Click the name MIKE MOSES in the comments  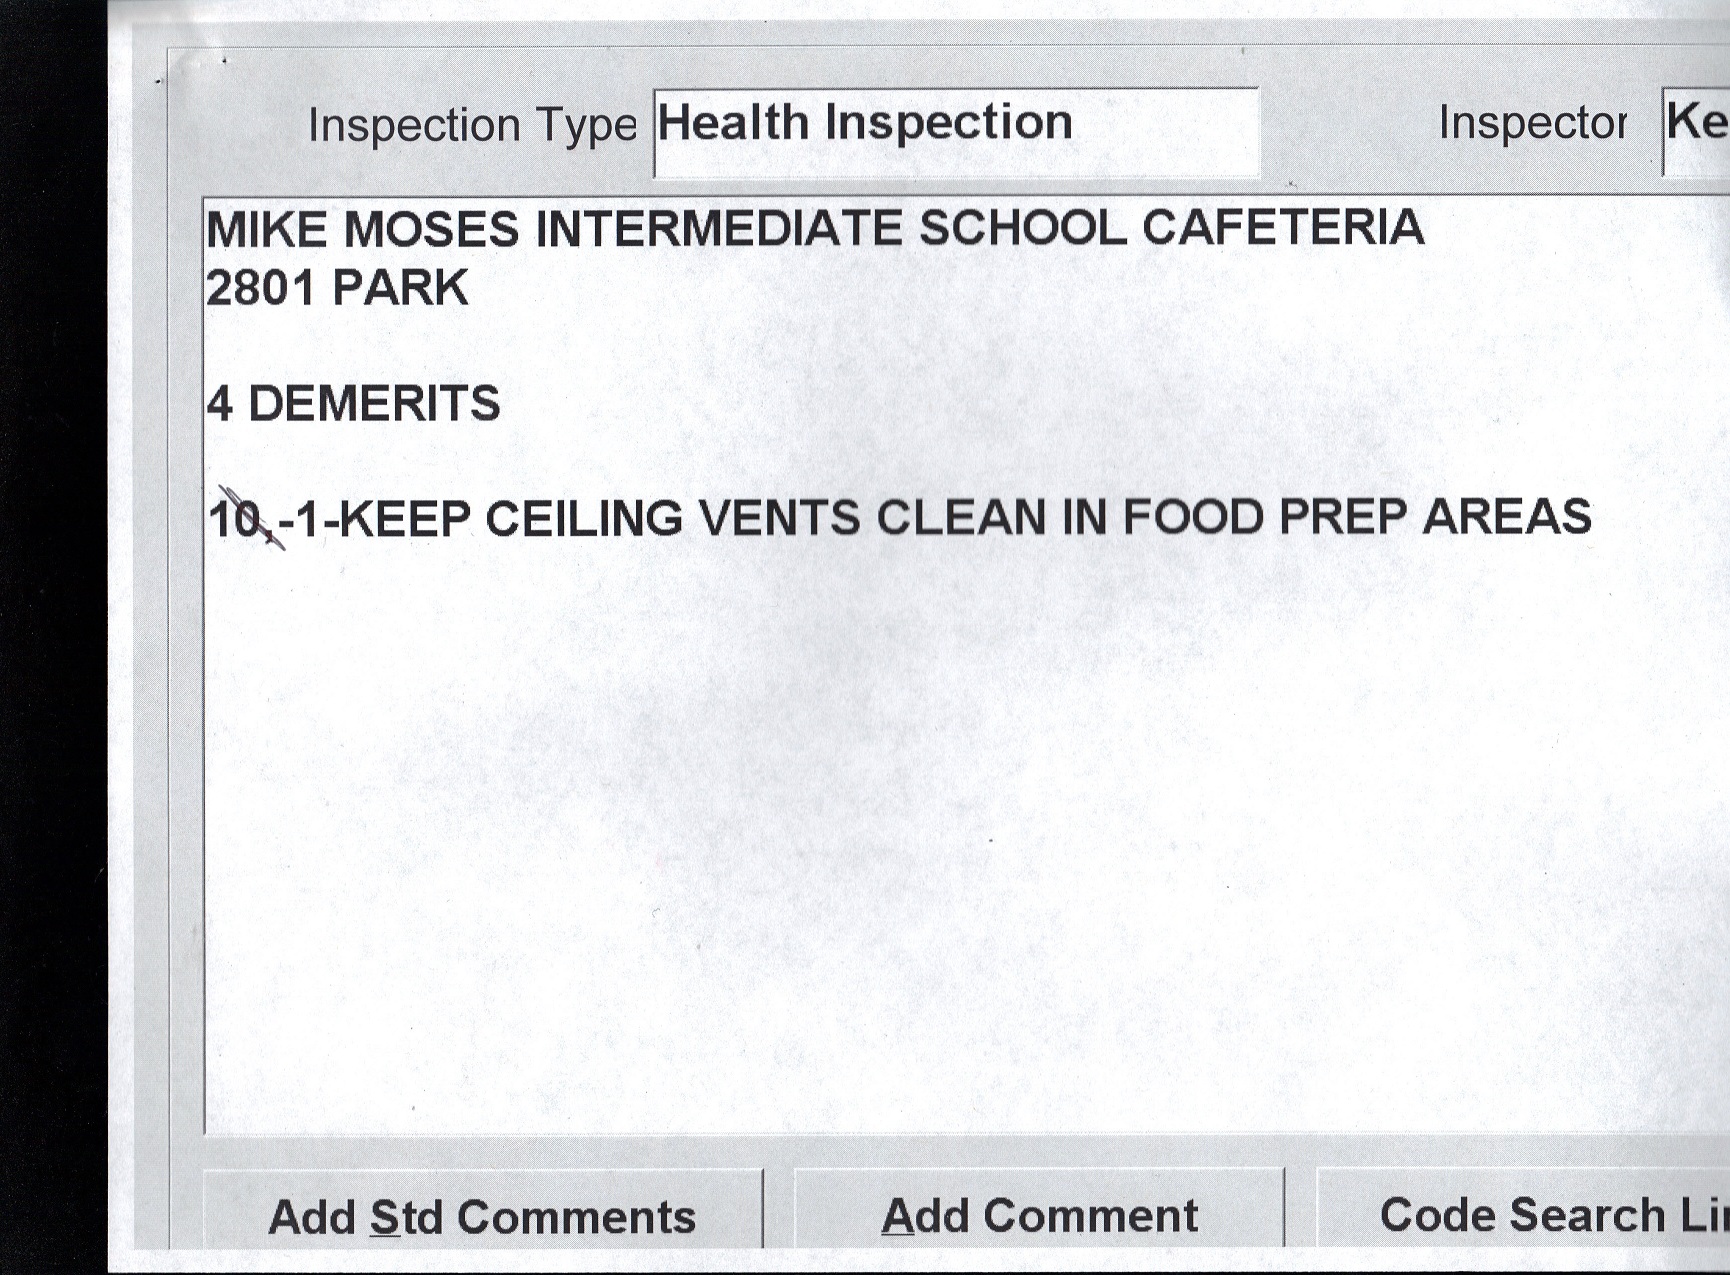(362, 230)
